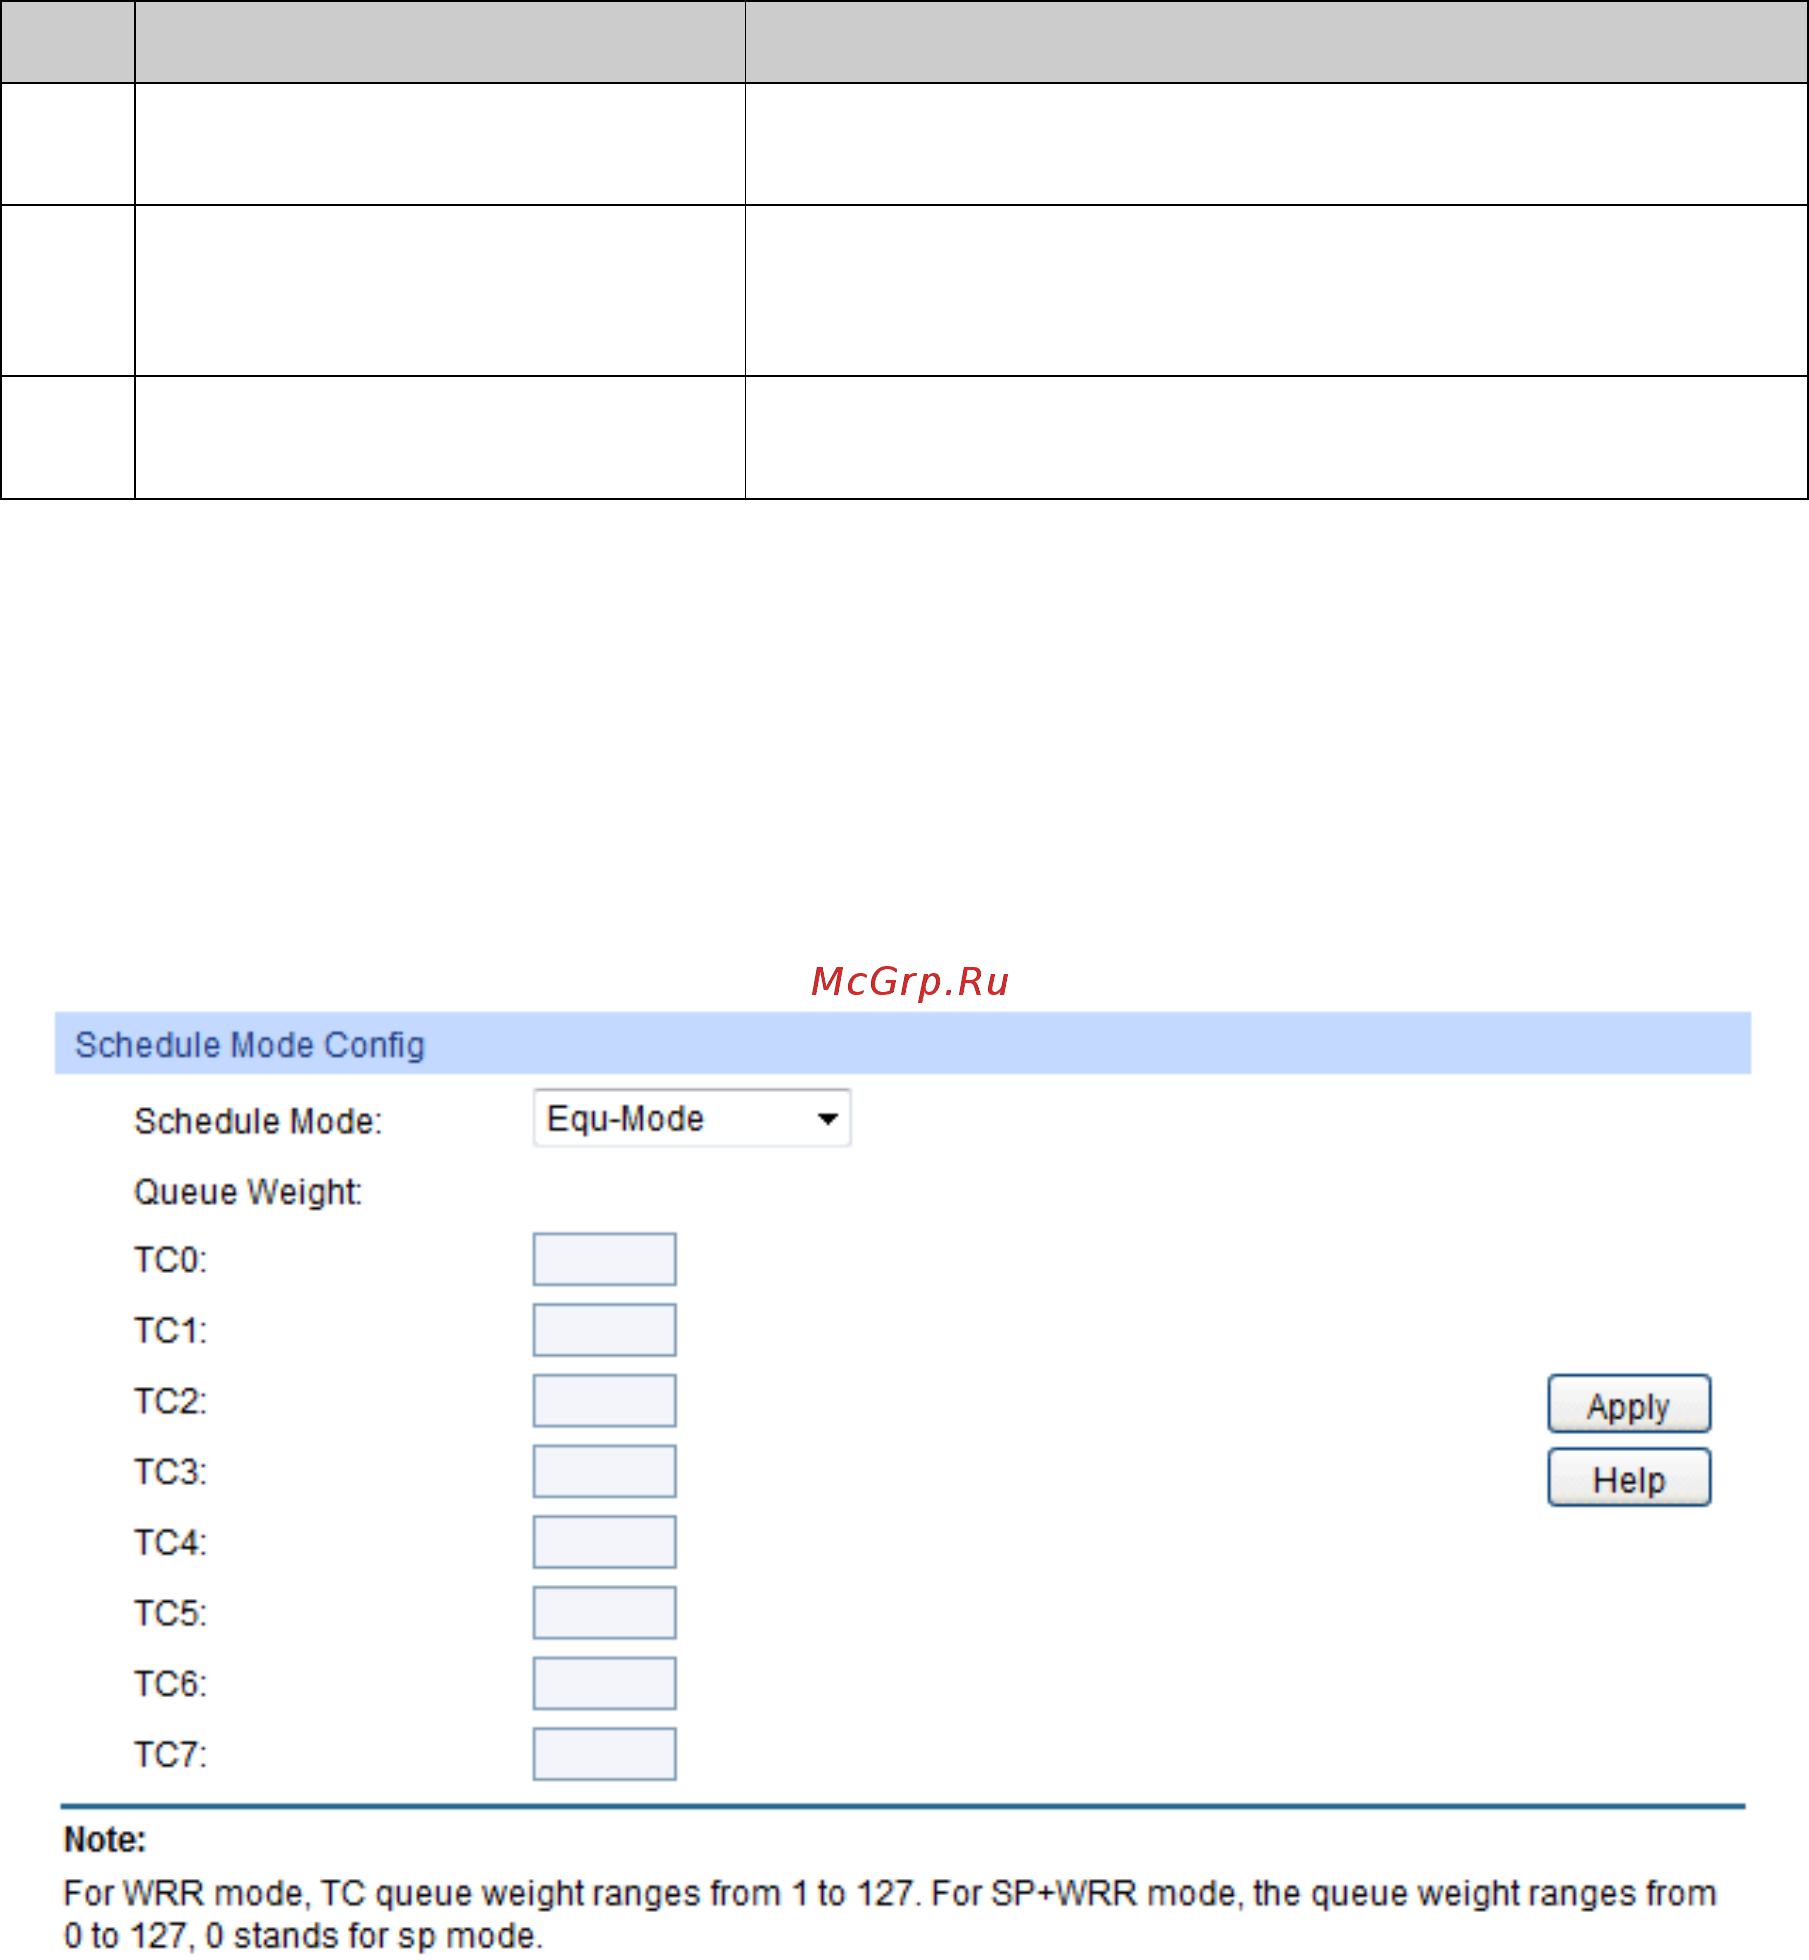The image size is (1809, 1960).
Task: Click the TC7: label
Action: click(171, 1755)
